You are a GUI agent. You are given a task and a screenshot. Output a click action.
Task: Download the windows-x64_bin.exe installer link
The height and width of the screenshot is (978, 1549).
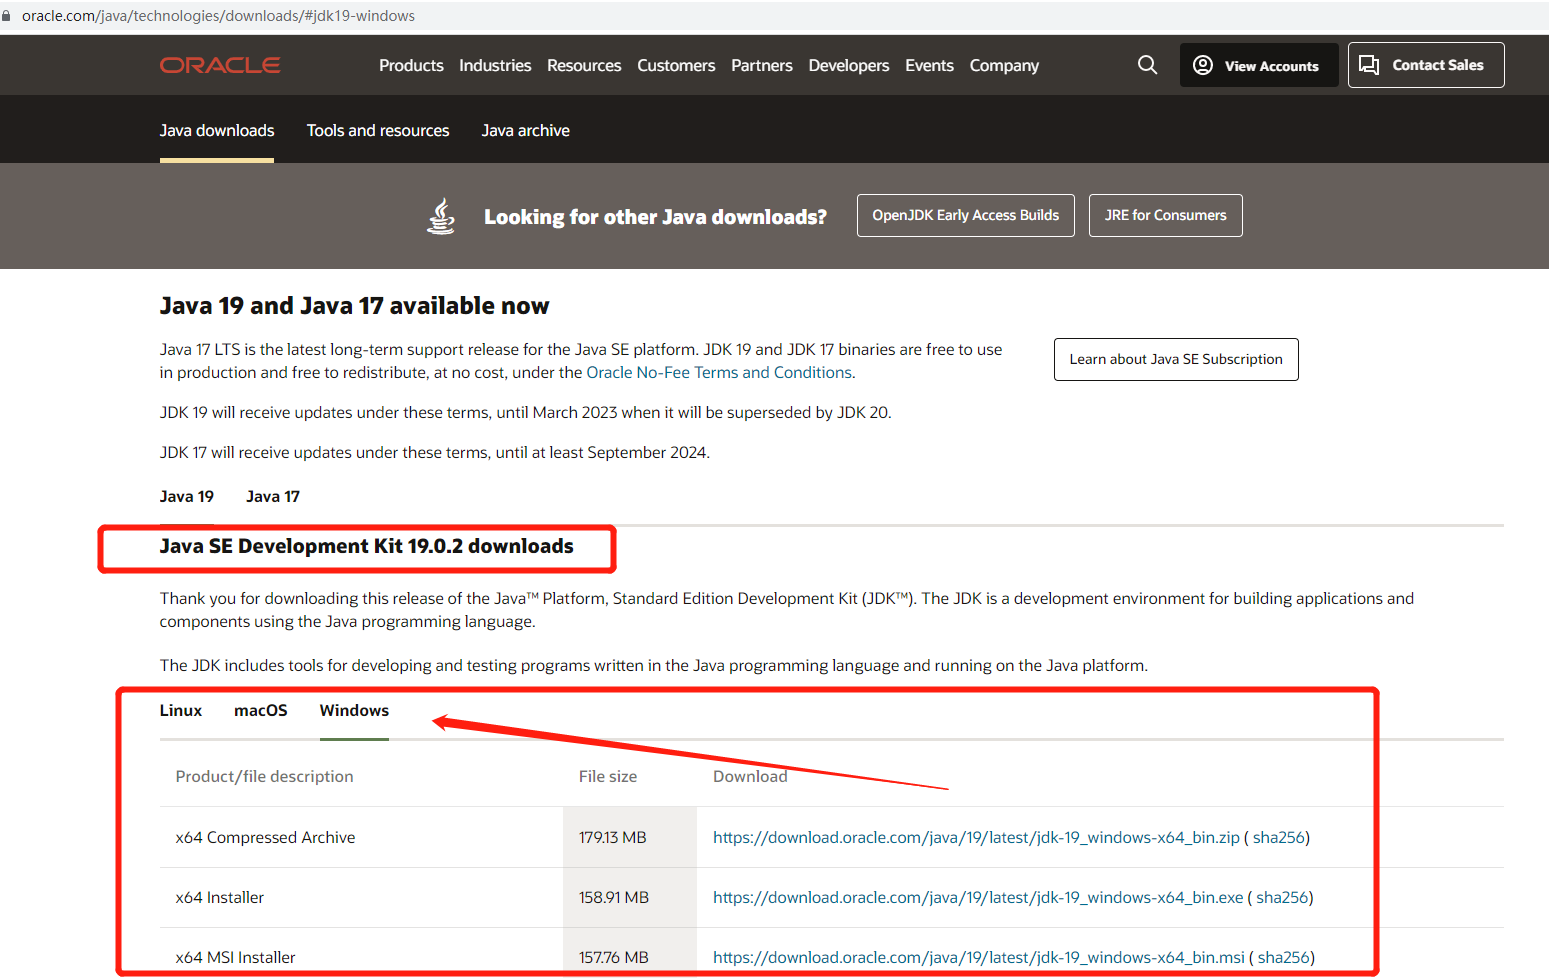(978, 897)
